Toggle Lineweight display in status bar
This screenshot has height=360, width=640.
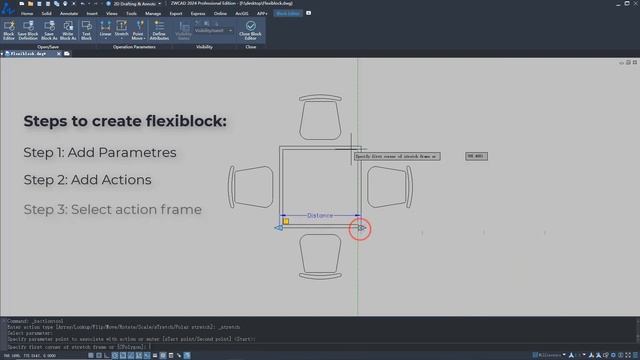coord(155,356)
